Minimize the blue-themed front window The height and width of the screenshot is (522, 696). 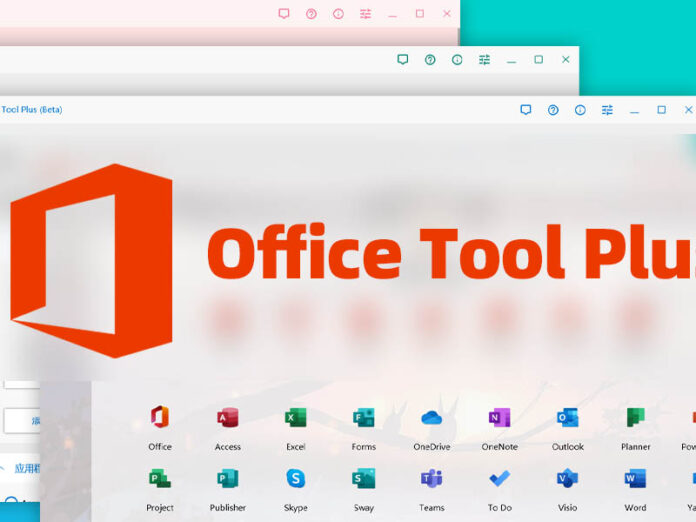(634, 110)
